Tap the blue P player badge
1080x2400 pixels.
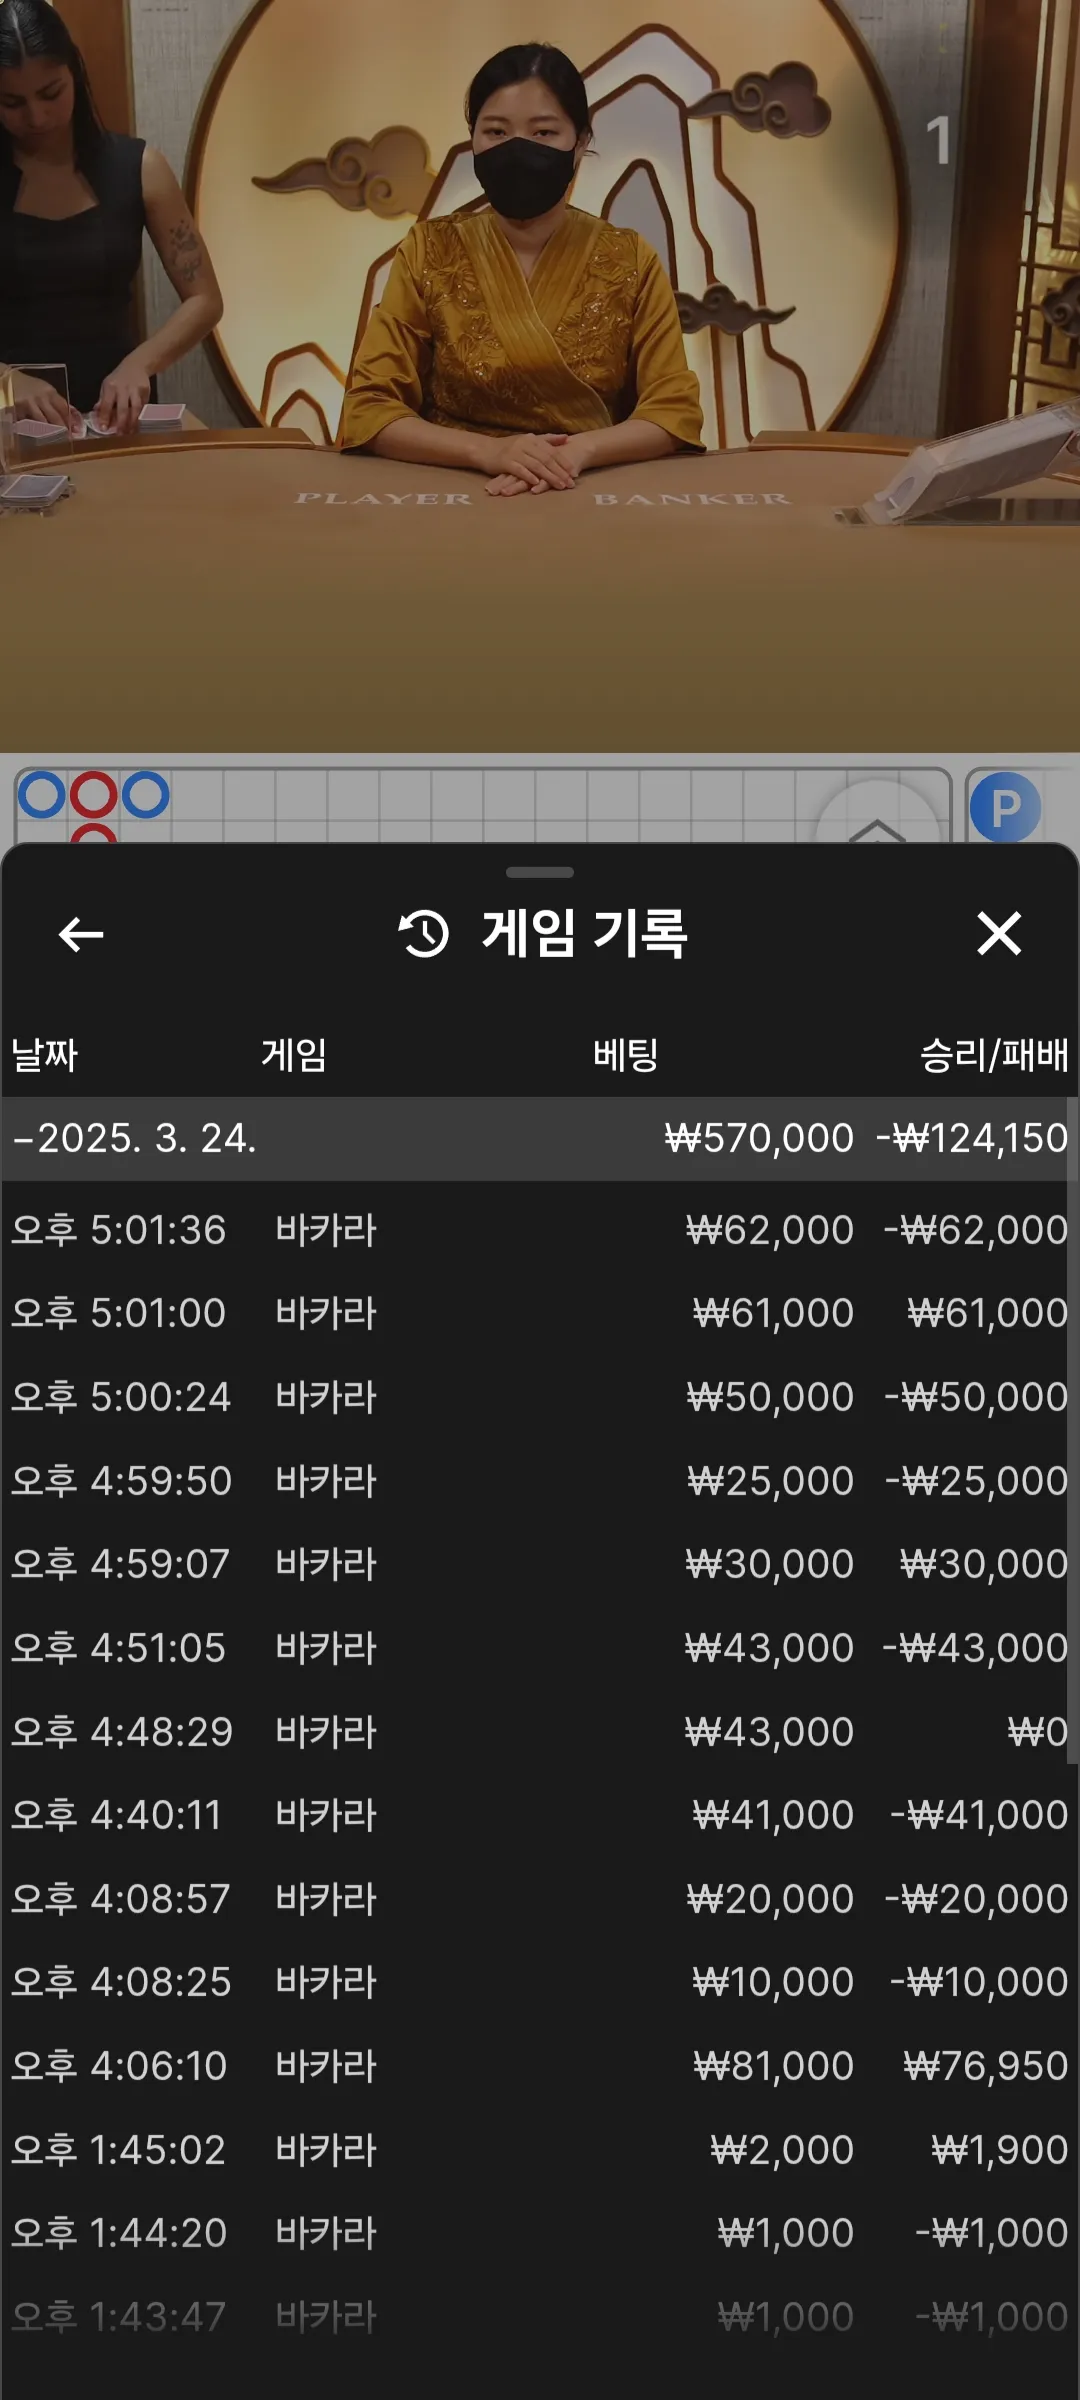click(x=1005, y=807)
